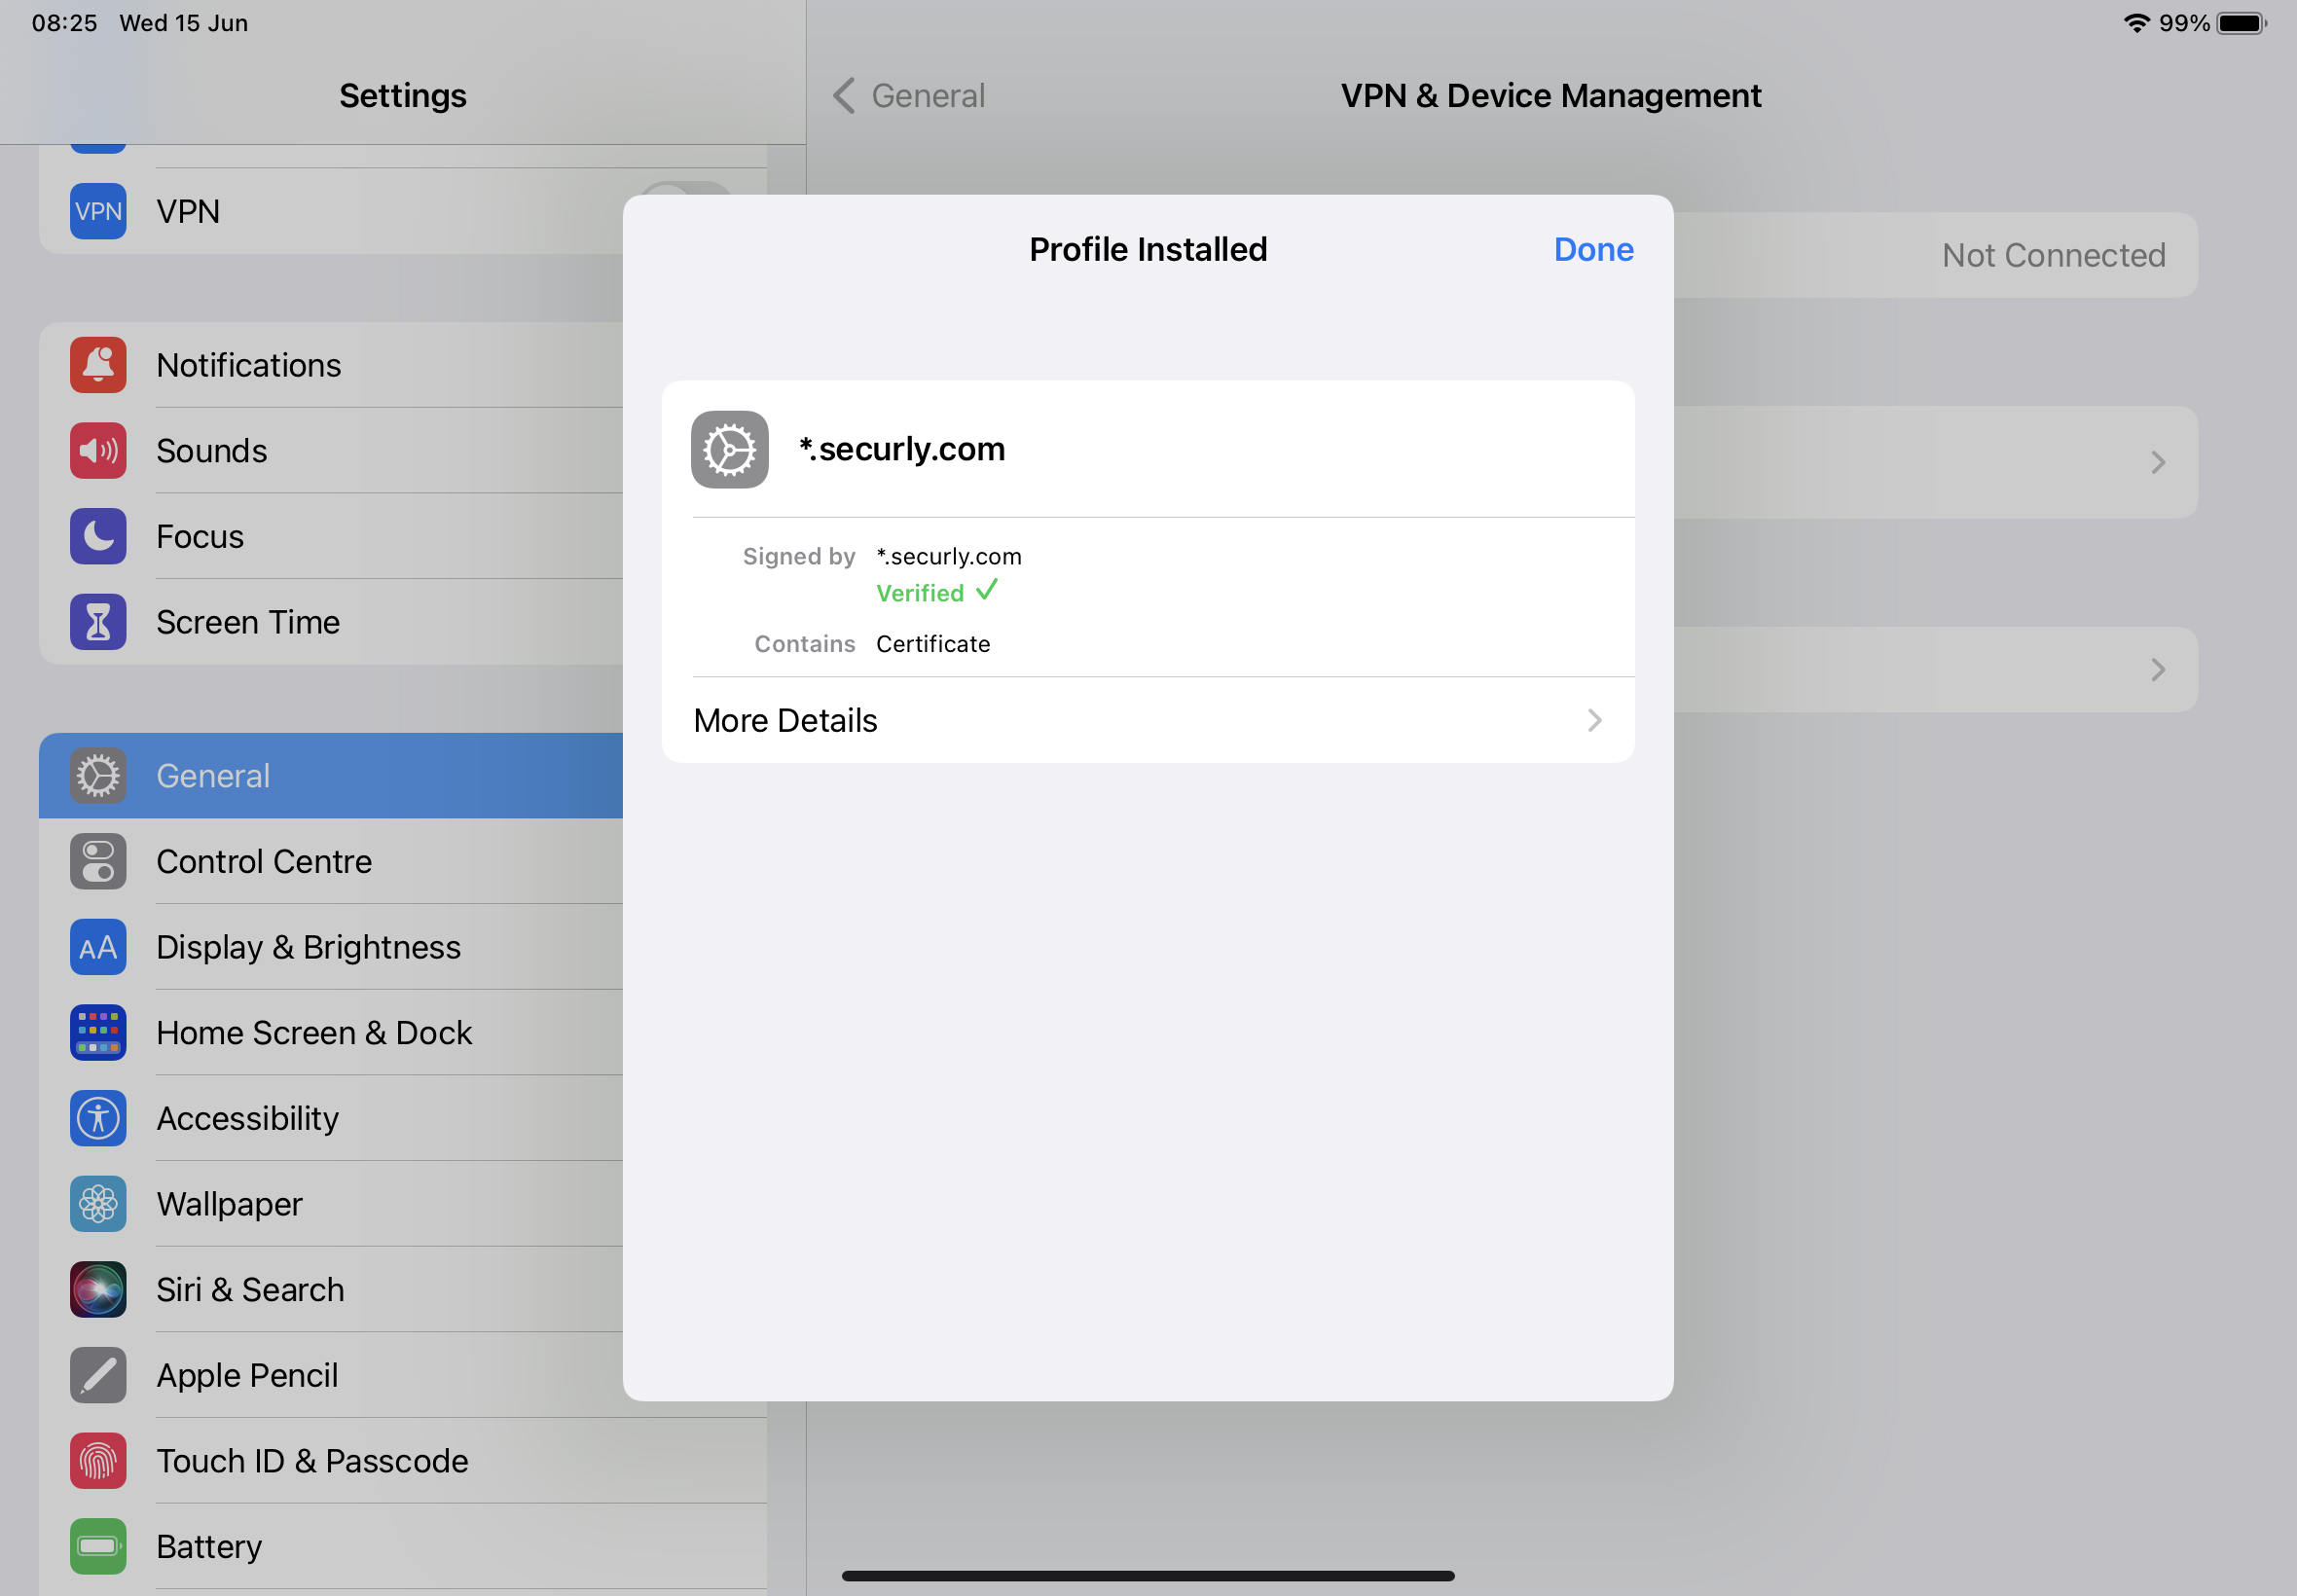Open Siri & Search settings
This screenshot has width=2297, height=1596.
331,1290
